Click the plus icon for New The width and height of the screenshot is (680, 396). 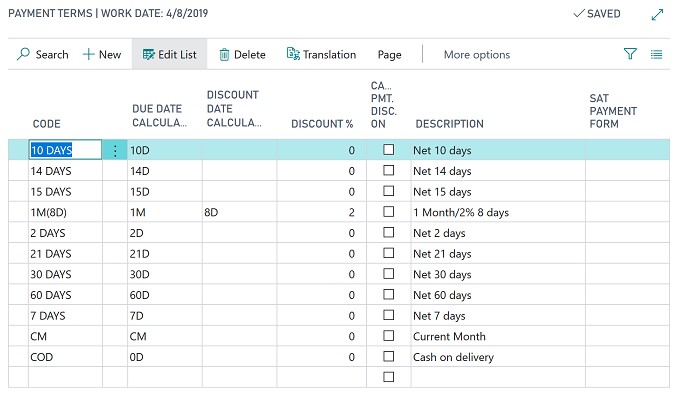tap(88, 54)
